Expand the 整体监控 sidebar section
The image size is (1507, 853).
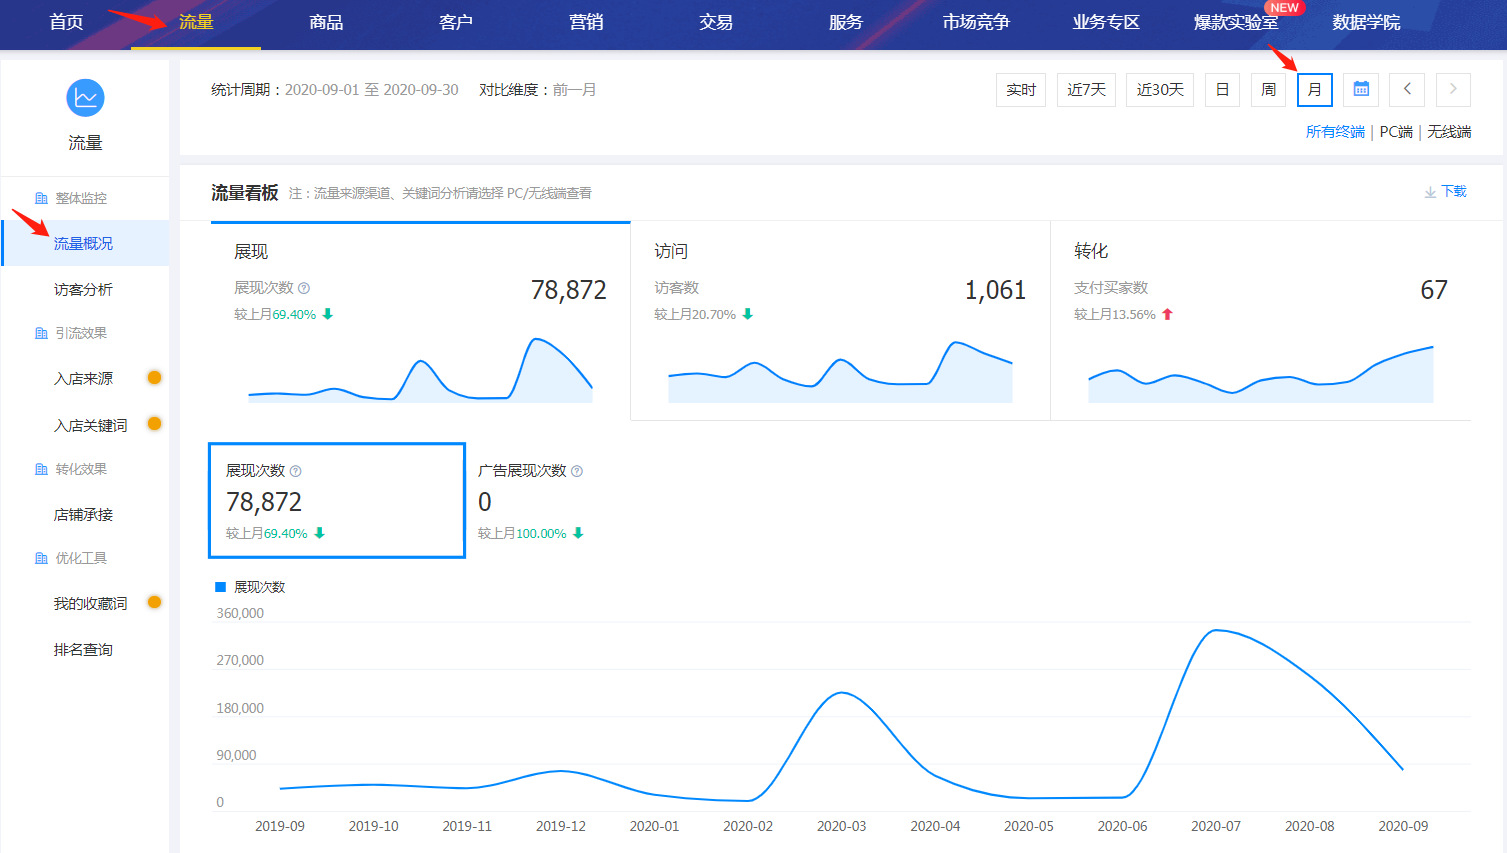click(80, 198)
